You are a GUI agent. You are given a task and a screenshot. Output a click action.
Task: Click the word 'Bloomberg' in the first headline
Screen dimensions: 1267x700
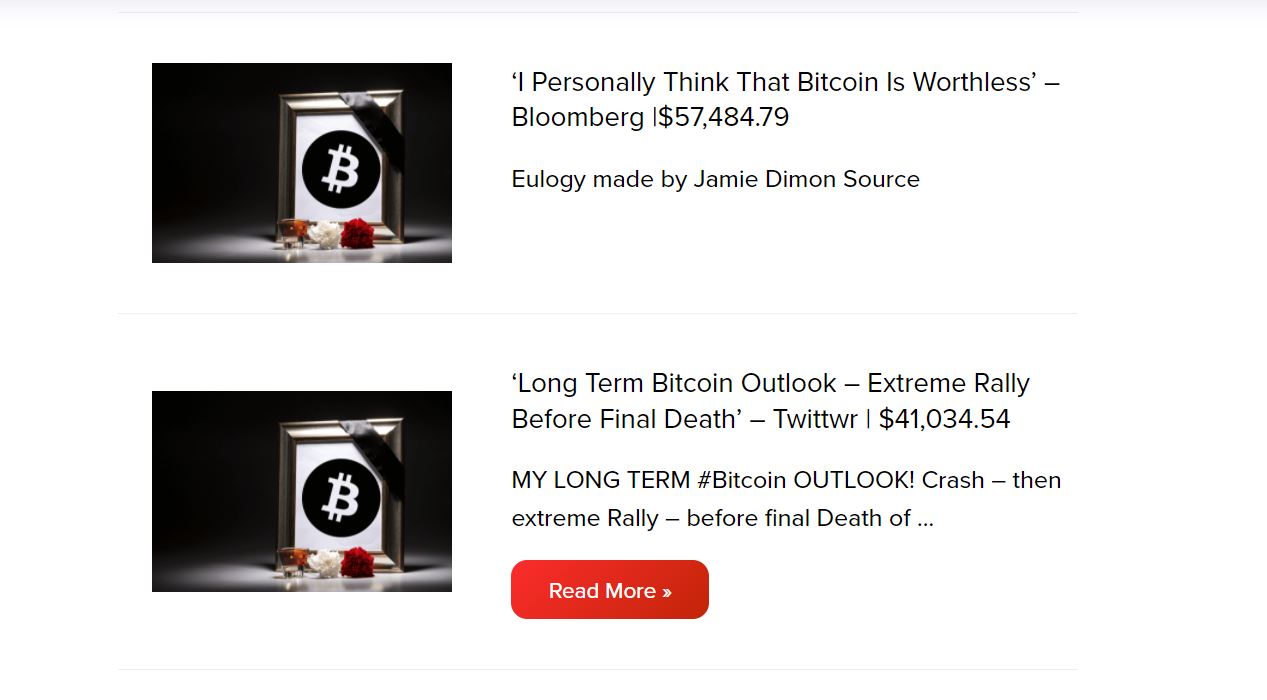(x=578, y=118)
